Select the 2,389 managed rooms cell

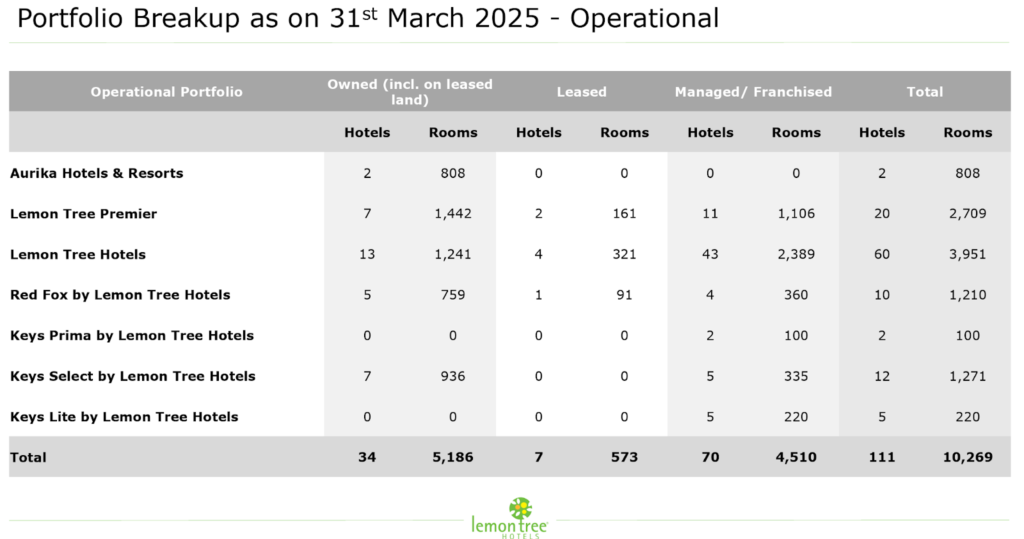point(796,254)
